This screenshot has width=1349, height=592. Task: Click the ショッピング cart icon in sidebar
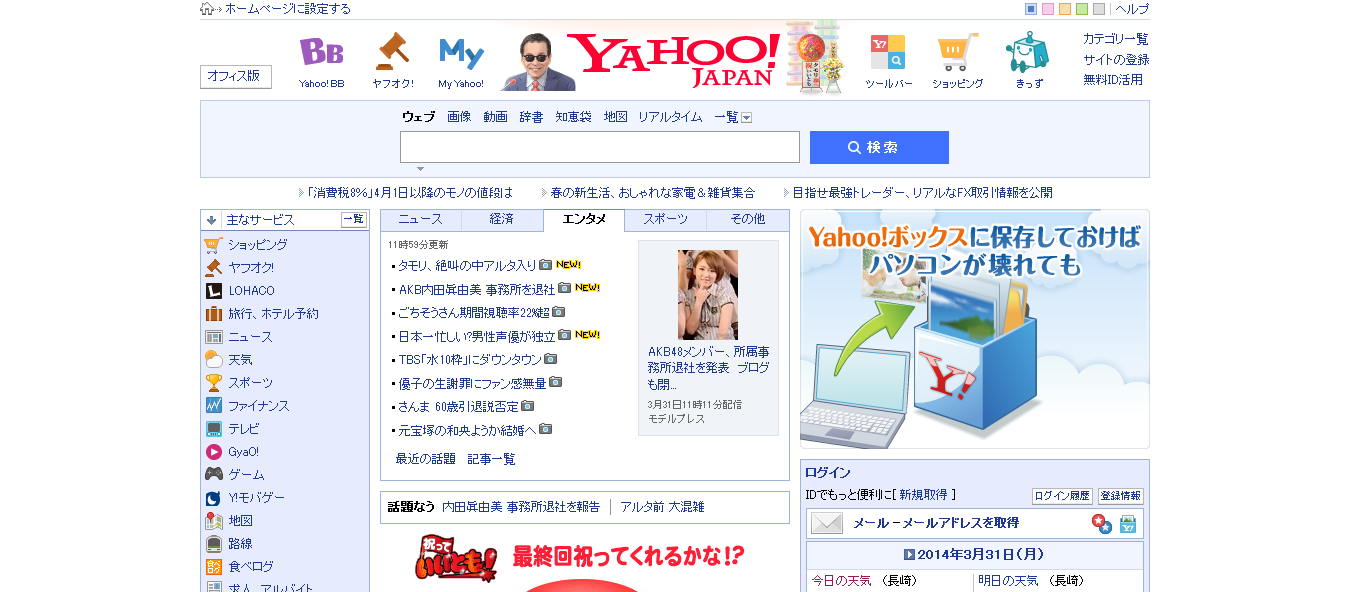(x=213, y=245)
